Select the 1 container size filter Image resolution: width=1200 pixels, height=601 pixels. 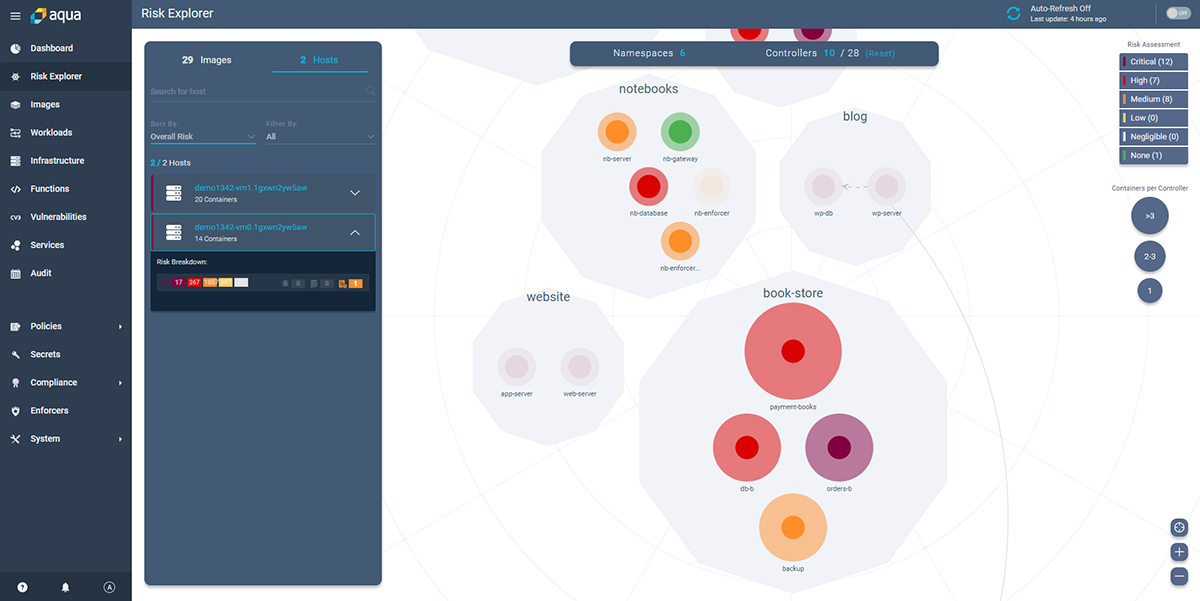point(1150,291)
